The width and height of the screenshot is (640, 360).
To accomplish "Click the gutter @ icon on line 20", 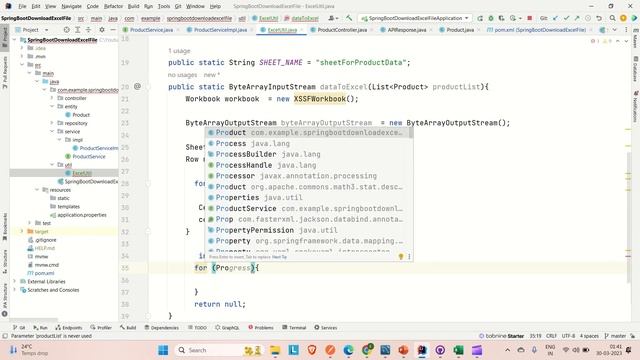I will pyautogui.click(x=138, y=87).
